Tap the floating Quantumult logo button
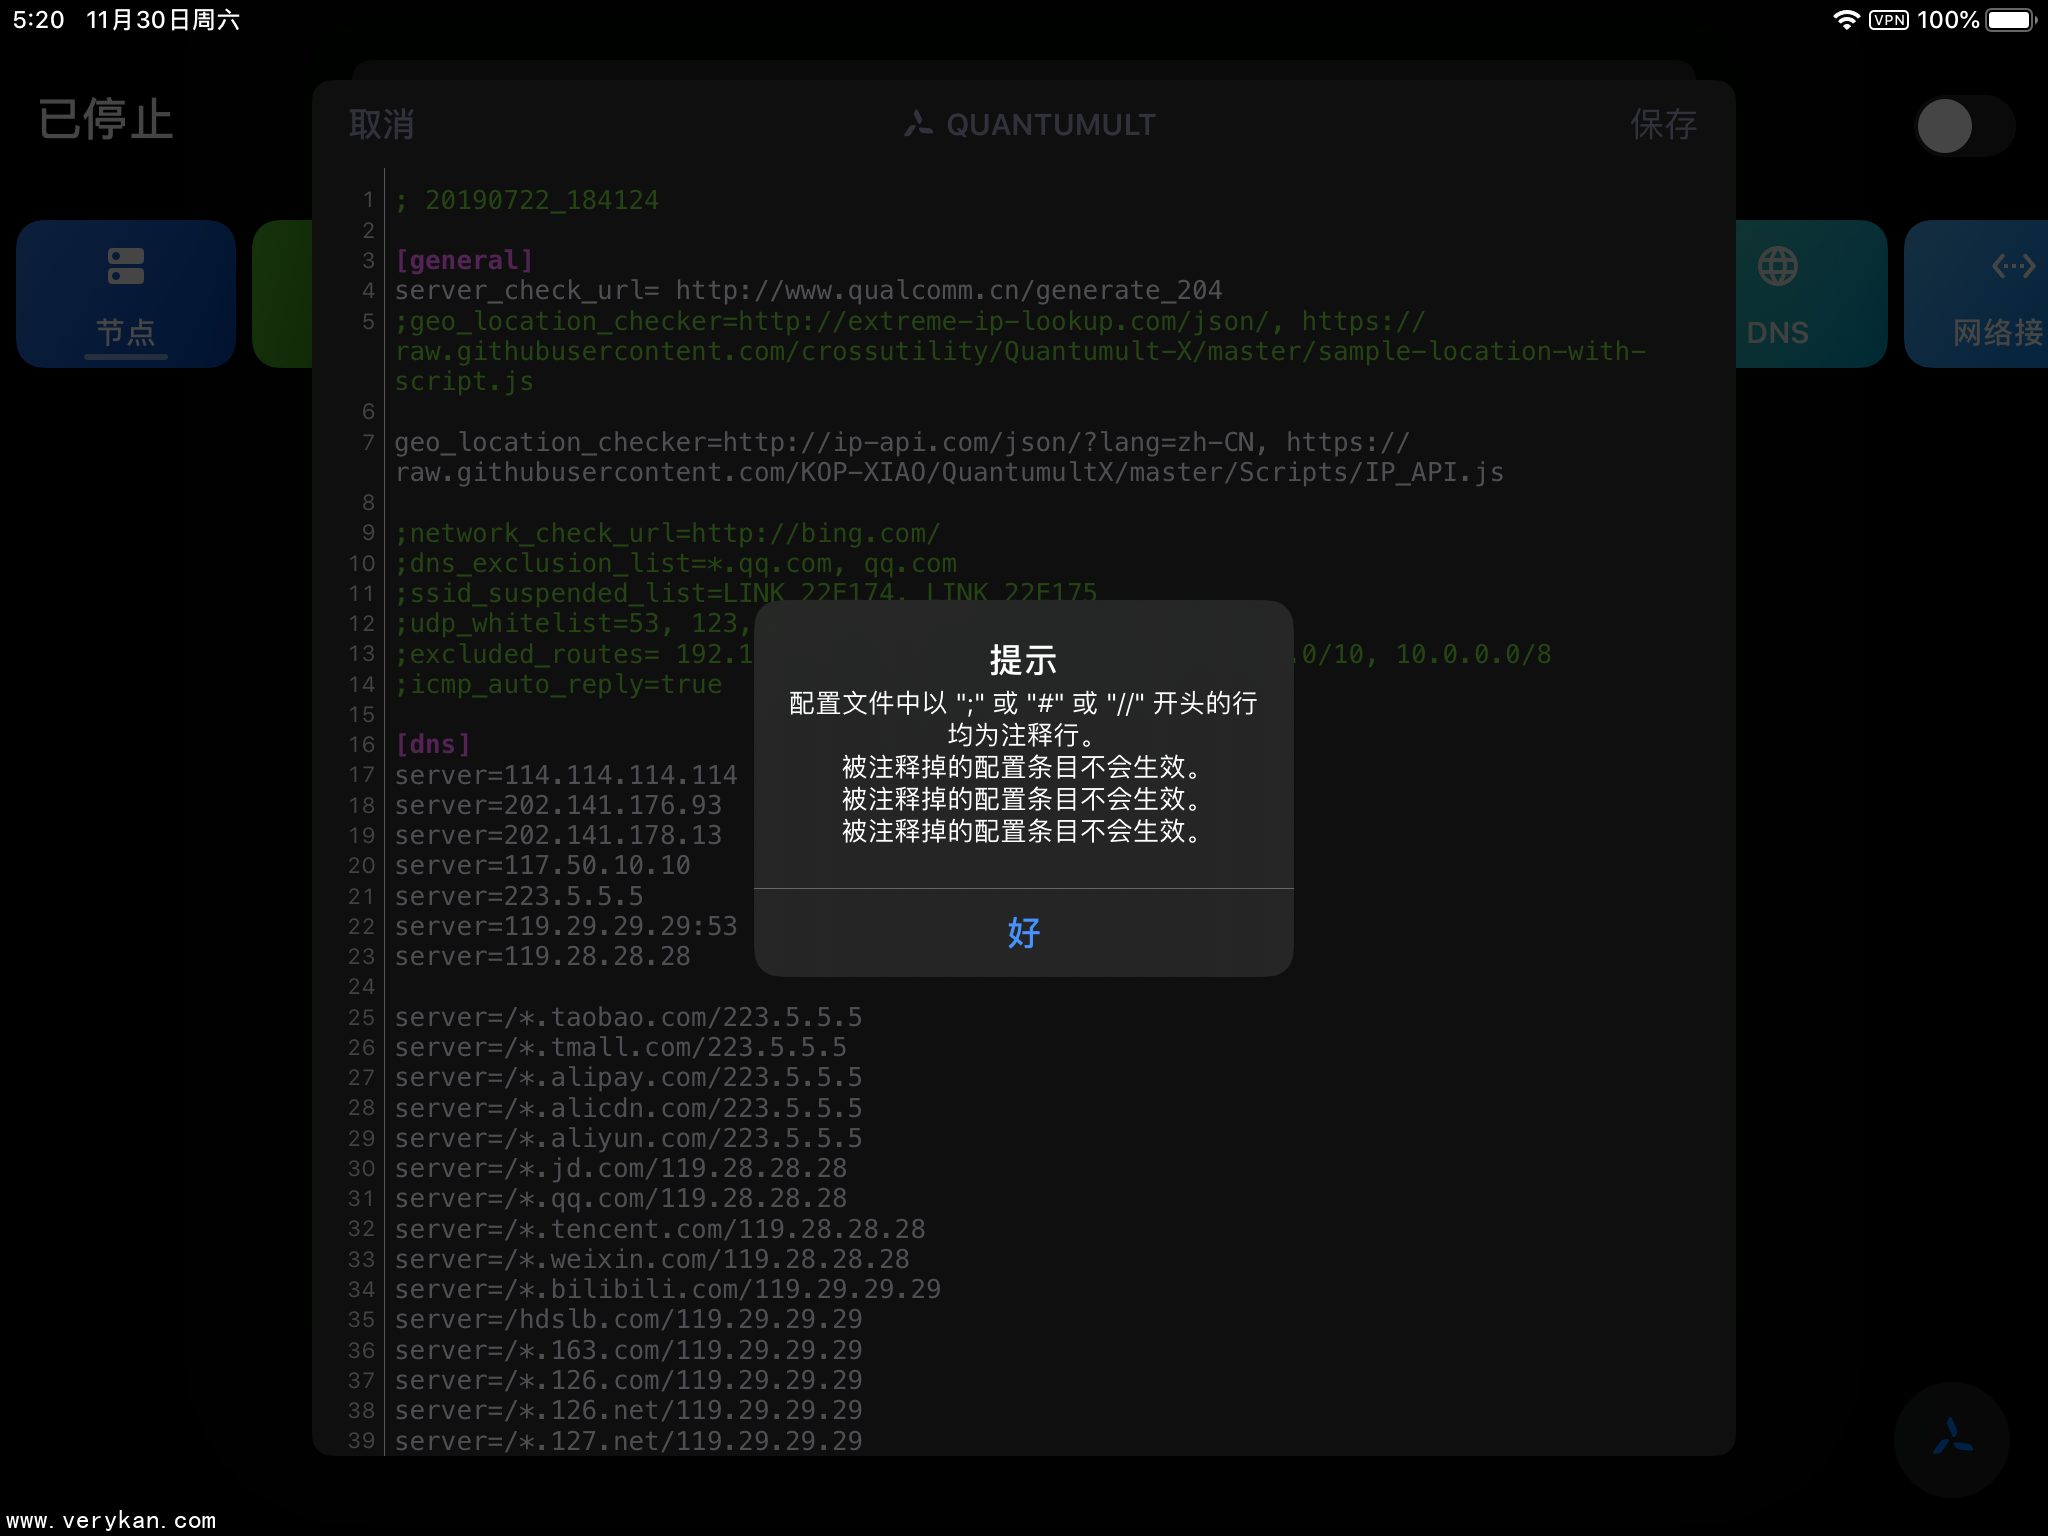 (x=1951, y=1438)
